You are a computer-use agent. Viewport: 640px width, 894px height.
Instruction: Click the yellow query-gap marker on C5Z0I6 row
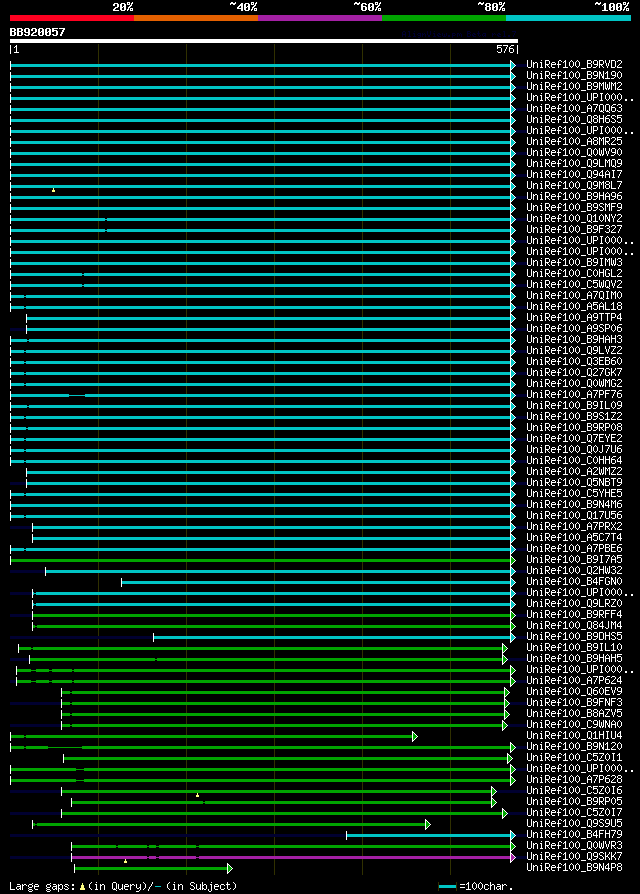click(198, 795)
